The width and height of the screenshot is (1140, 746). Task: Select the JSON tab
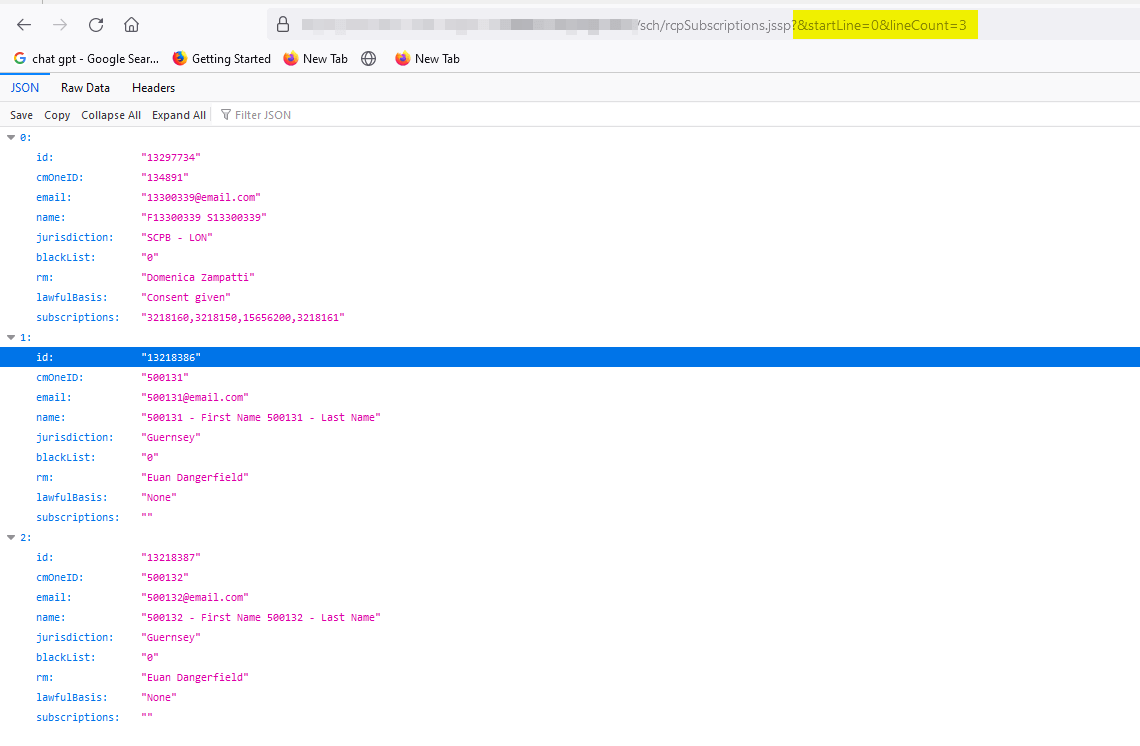pyautogui.click(x=24, y=87)
